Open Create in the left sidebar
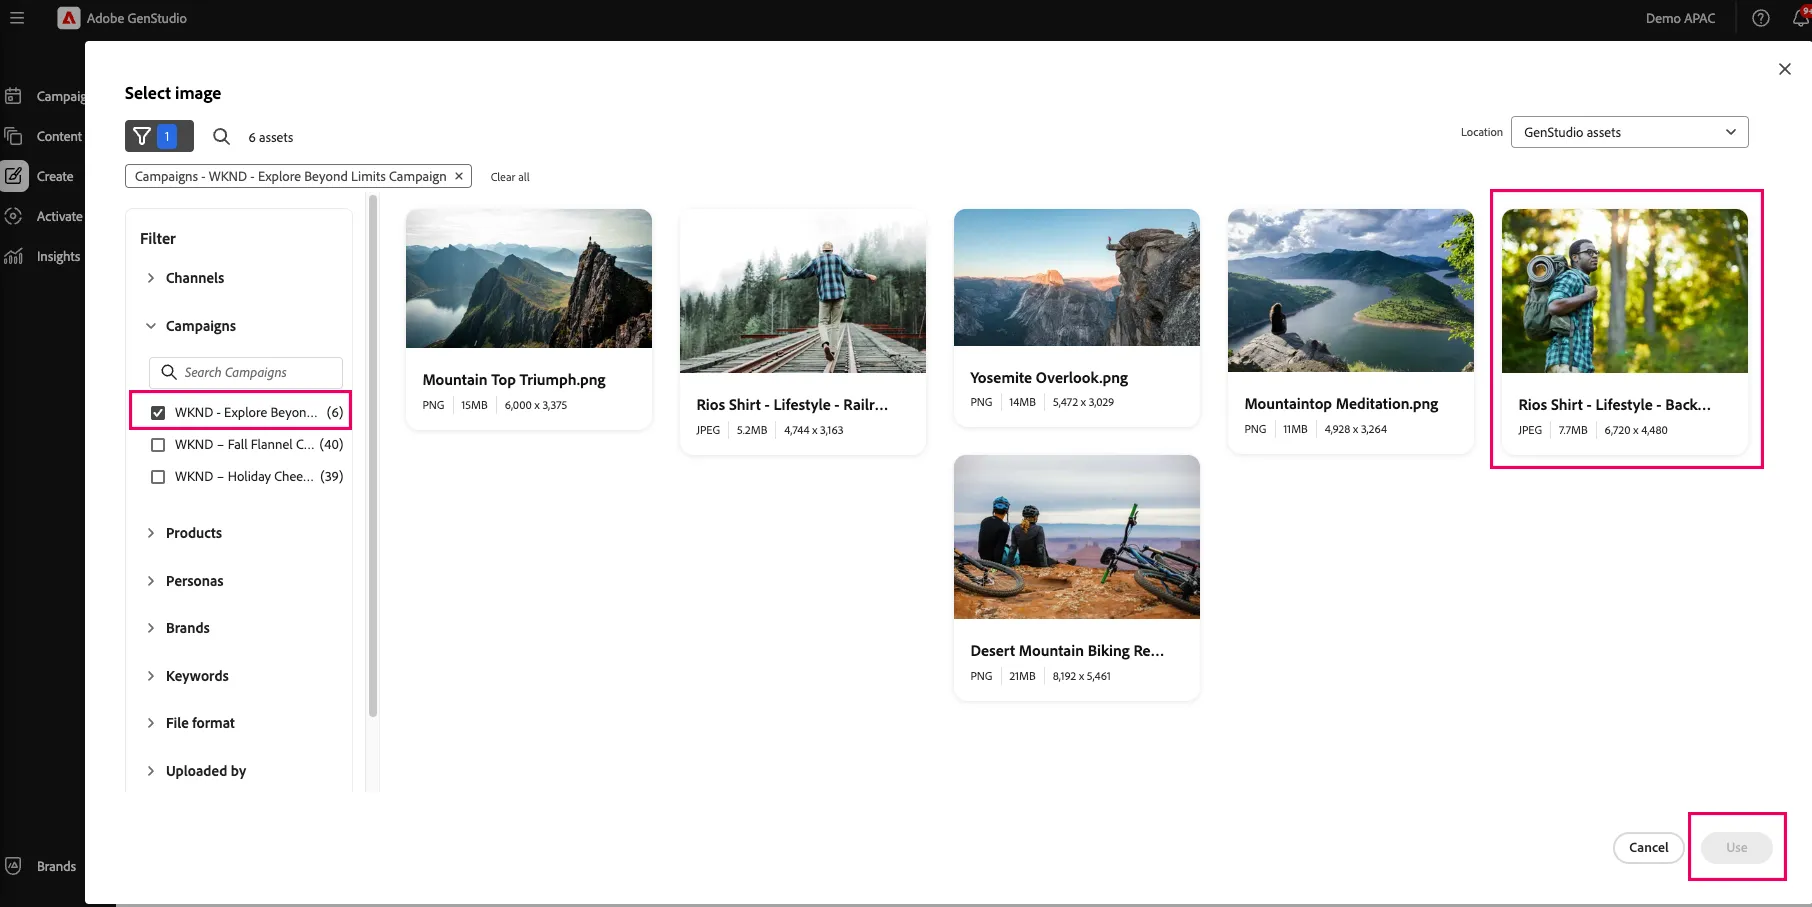Image resolution: width=1812 pixels, height=907 pixels. click(40, 176)
